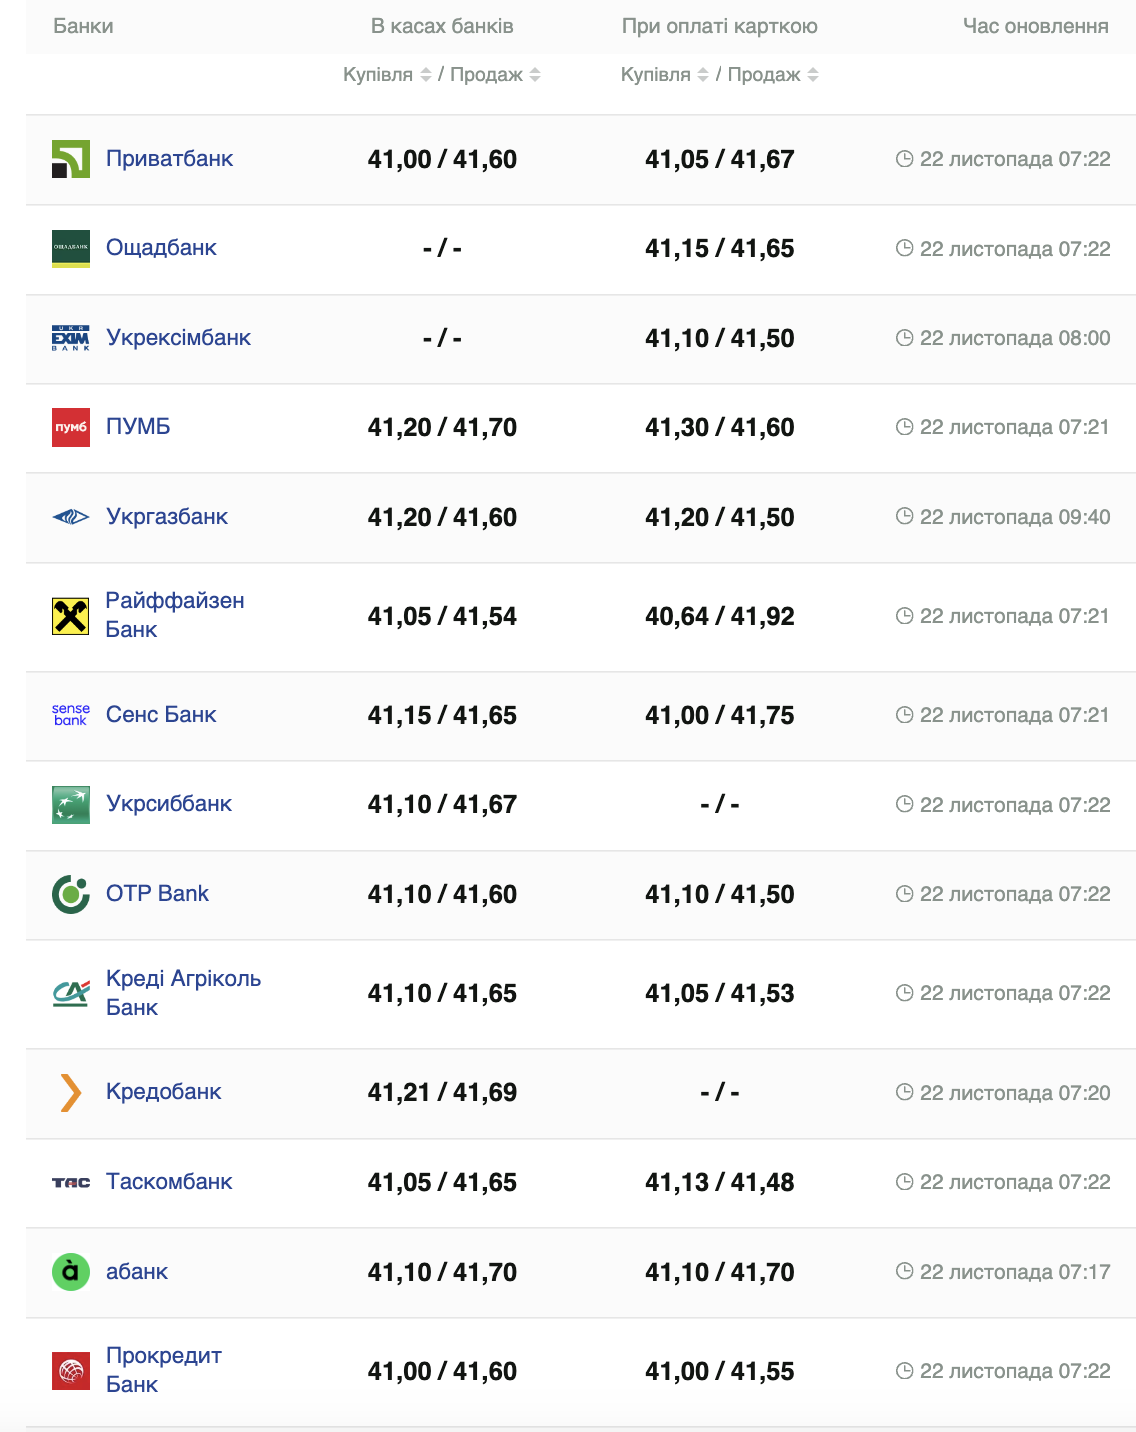Screen dimensions: 1136x1432
Task: Open the Приватбанк link
Action: click(x=169, y=159)
